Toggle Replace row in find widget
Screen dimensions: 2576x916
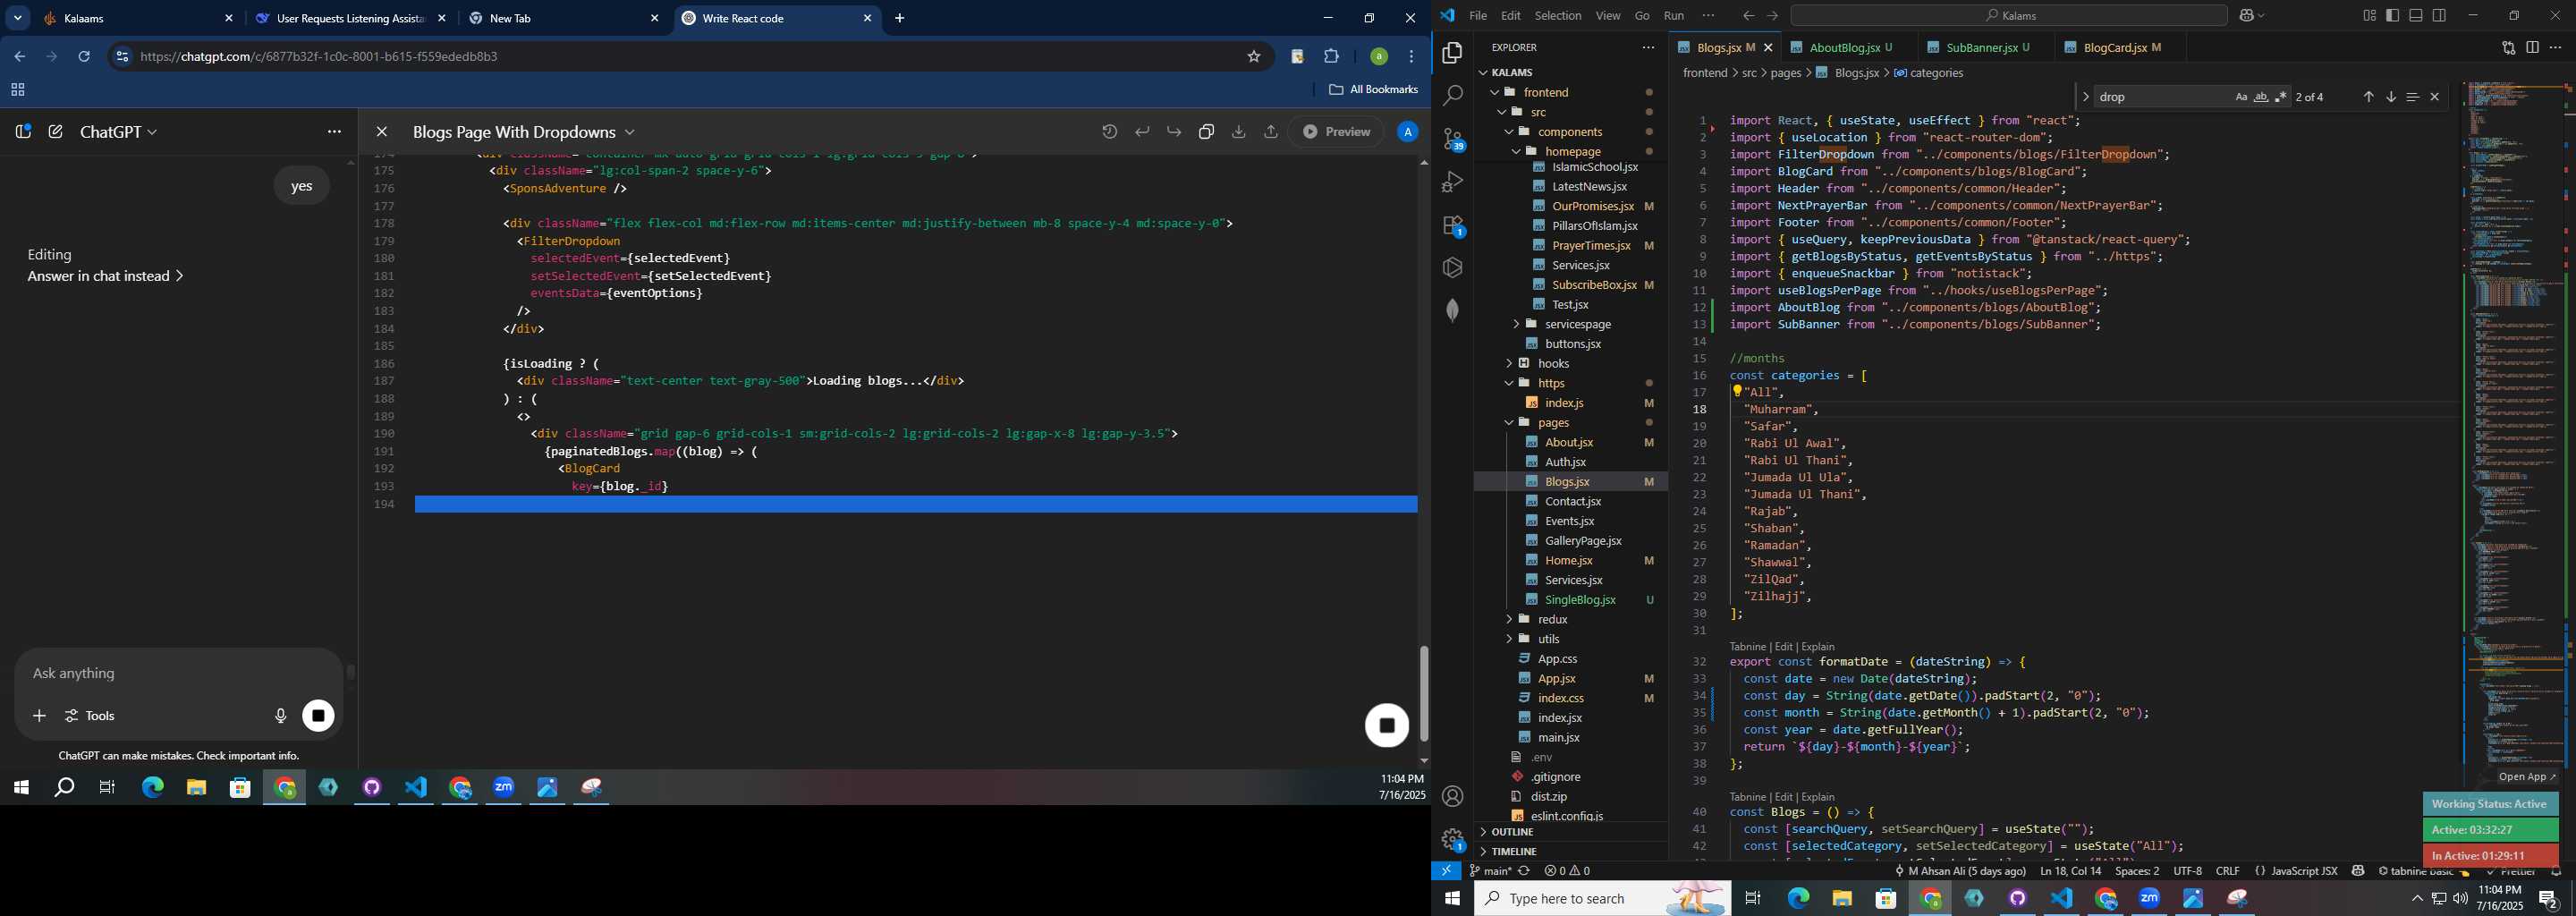[2085, 97]
